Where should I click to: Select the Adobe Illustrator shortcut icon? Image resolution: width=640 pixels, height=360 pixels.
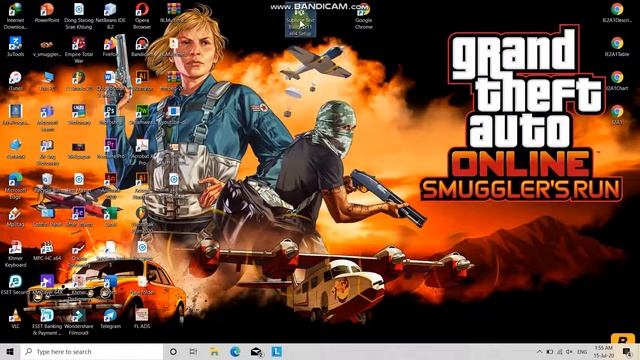(x=142, y=80)
